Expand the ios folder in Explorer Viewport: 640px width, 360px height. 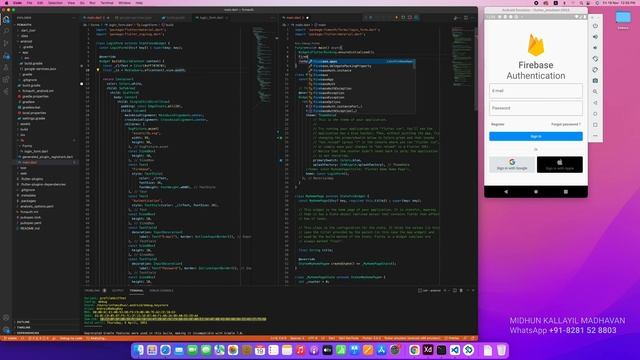pyautogui.click(x=23, y=135)
